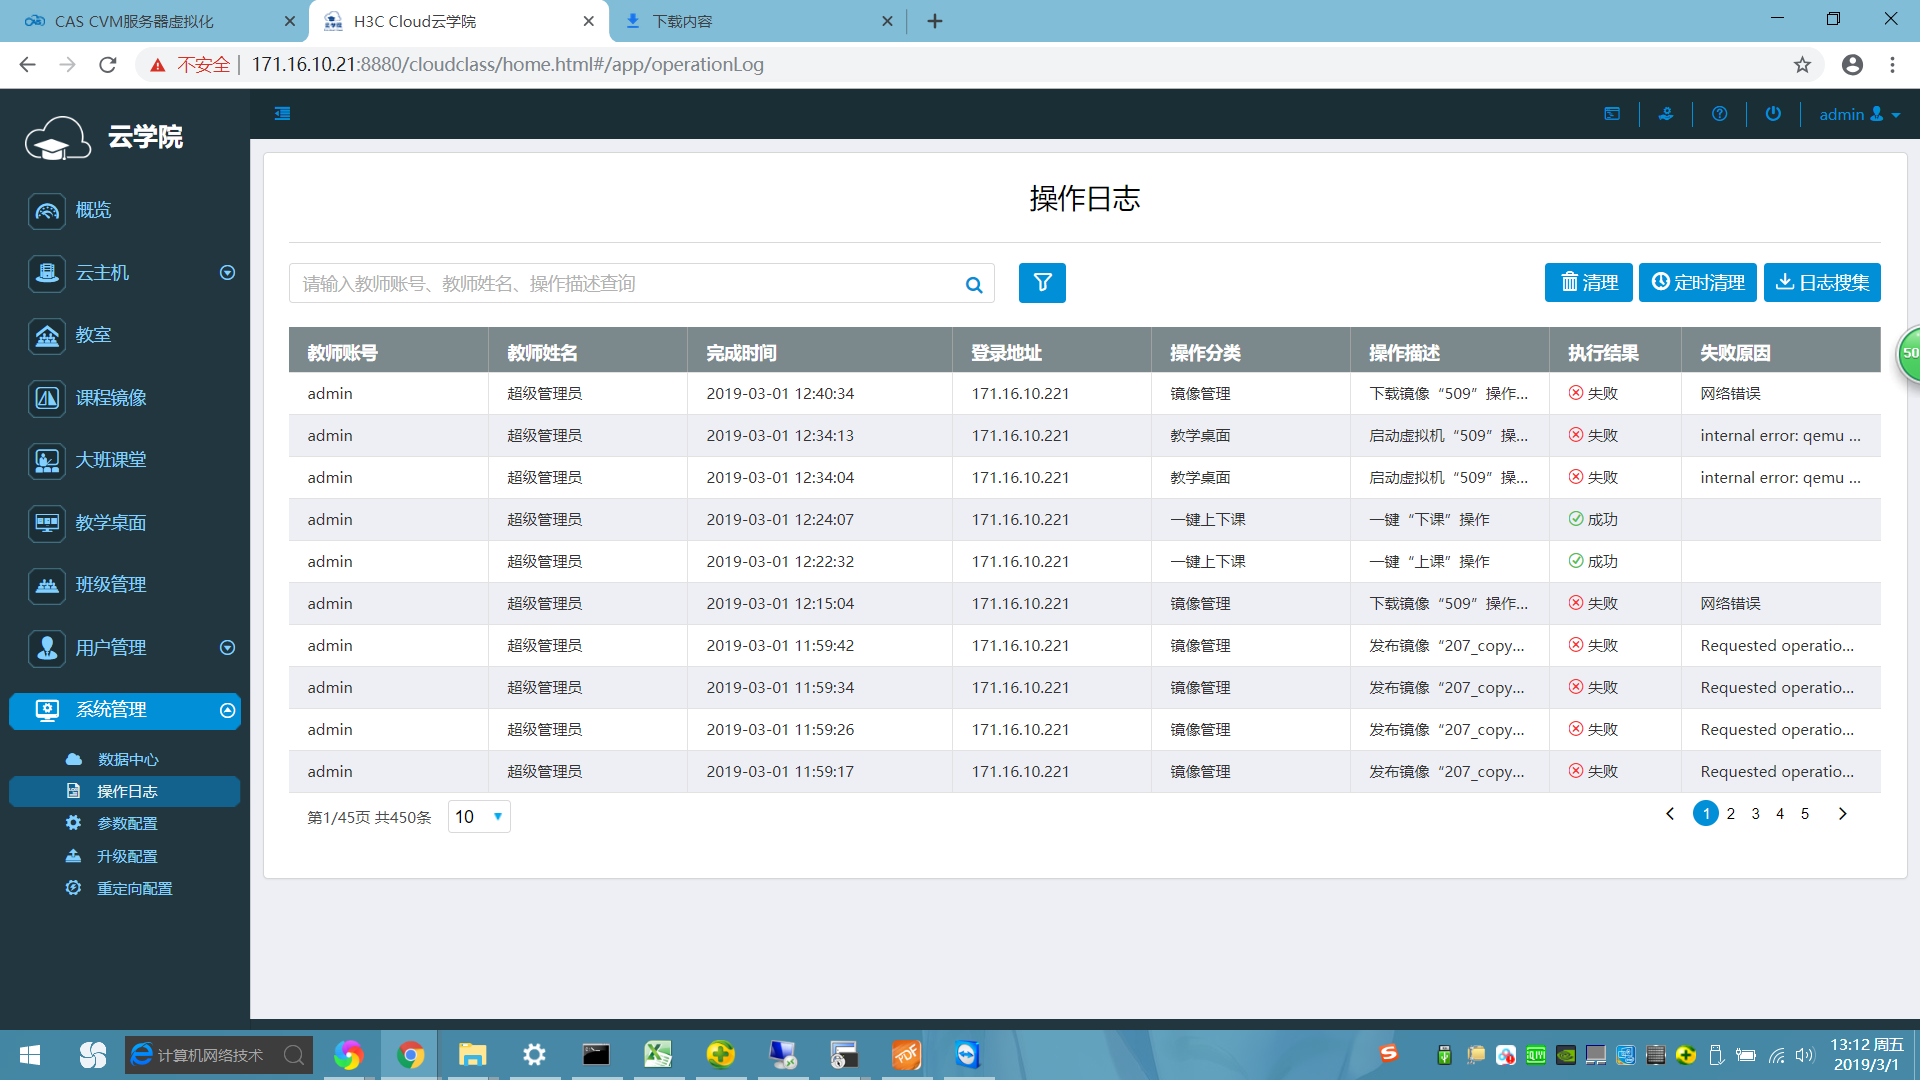Collapse the 系统管理 menu section
Viewport: 1920px width, 1080px height.
pos(227,710)
